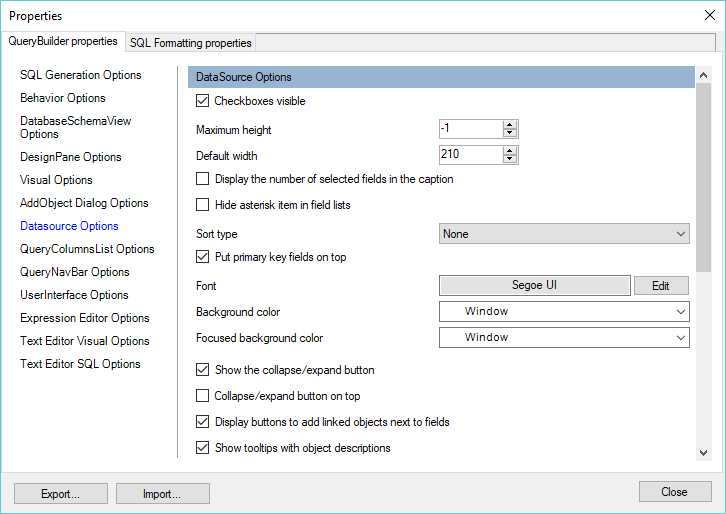Open Text Editor SQL Options category
The width and height of the screenshot is (726, 514).
click(80, 364)
